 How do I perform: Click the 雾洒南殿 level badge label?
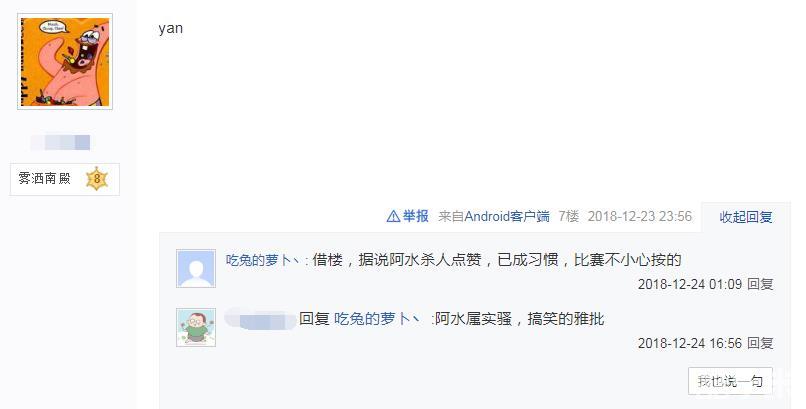click(x=44, y=179)
